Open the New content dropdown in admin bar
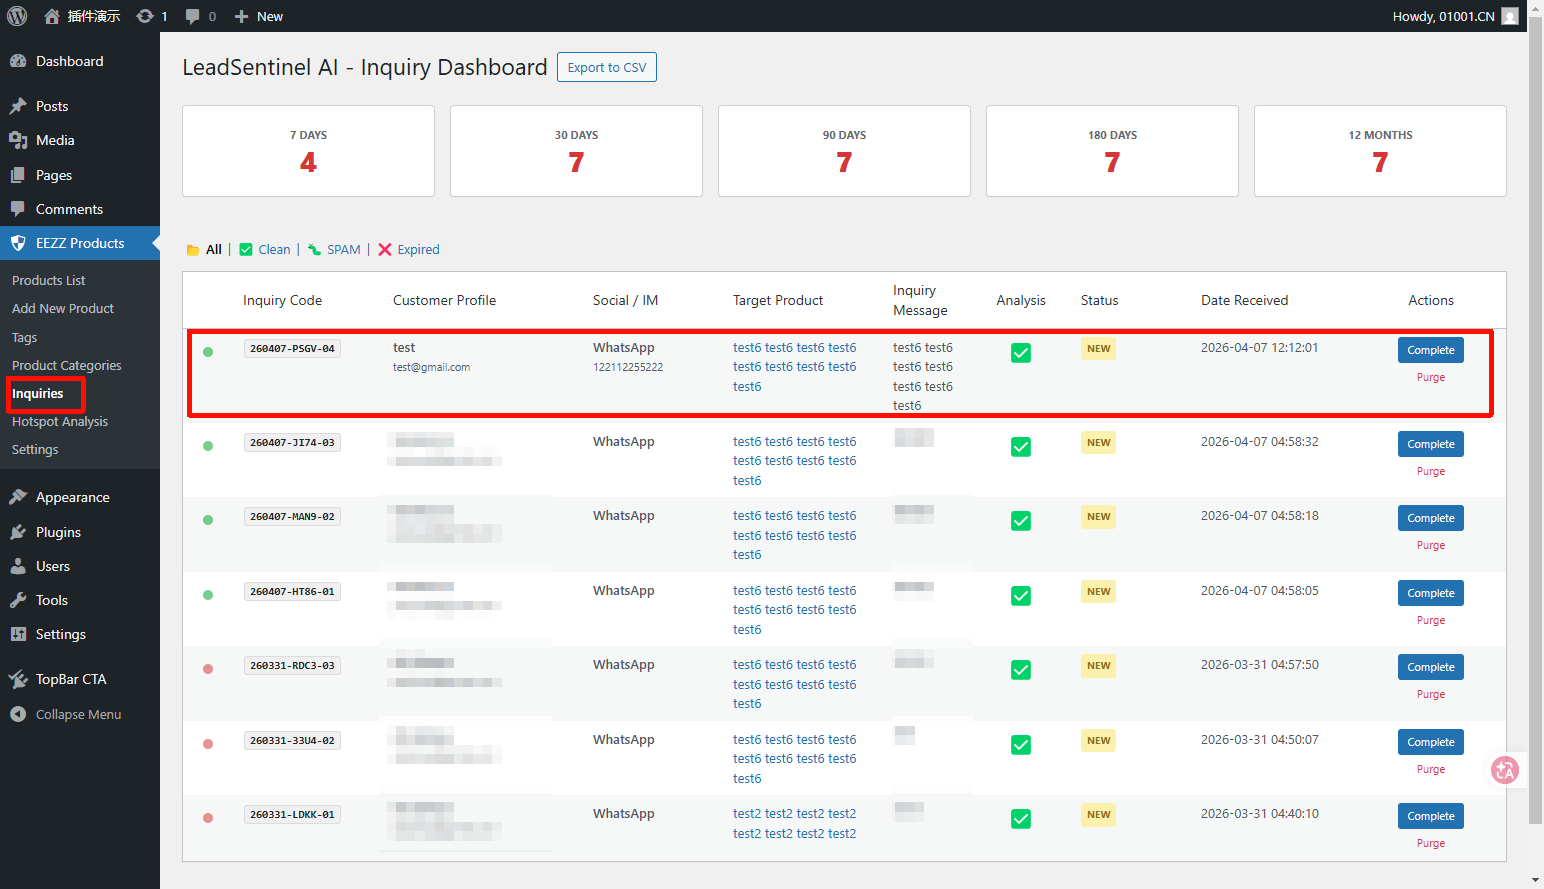The image size is (1544, 889). click(x=259, y=16)
